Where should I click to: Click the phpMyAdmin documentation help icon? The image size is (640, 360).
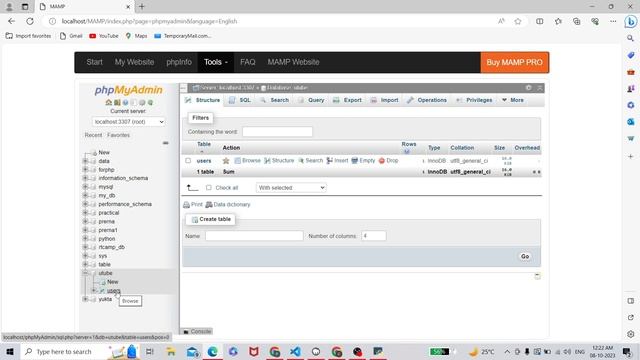pyautogui.click(x=125, y=102)
